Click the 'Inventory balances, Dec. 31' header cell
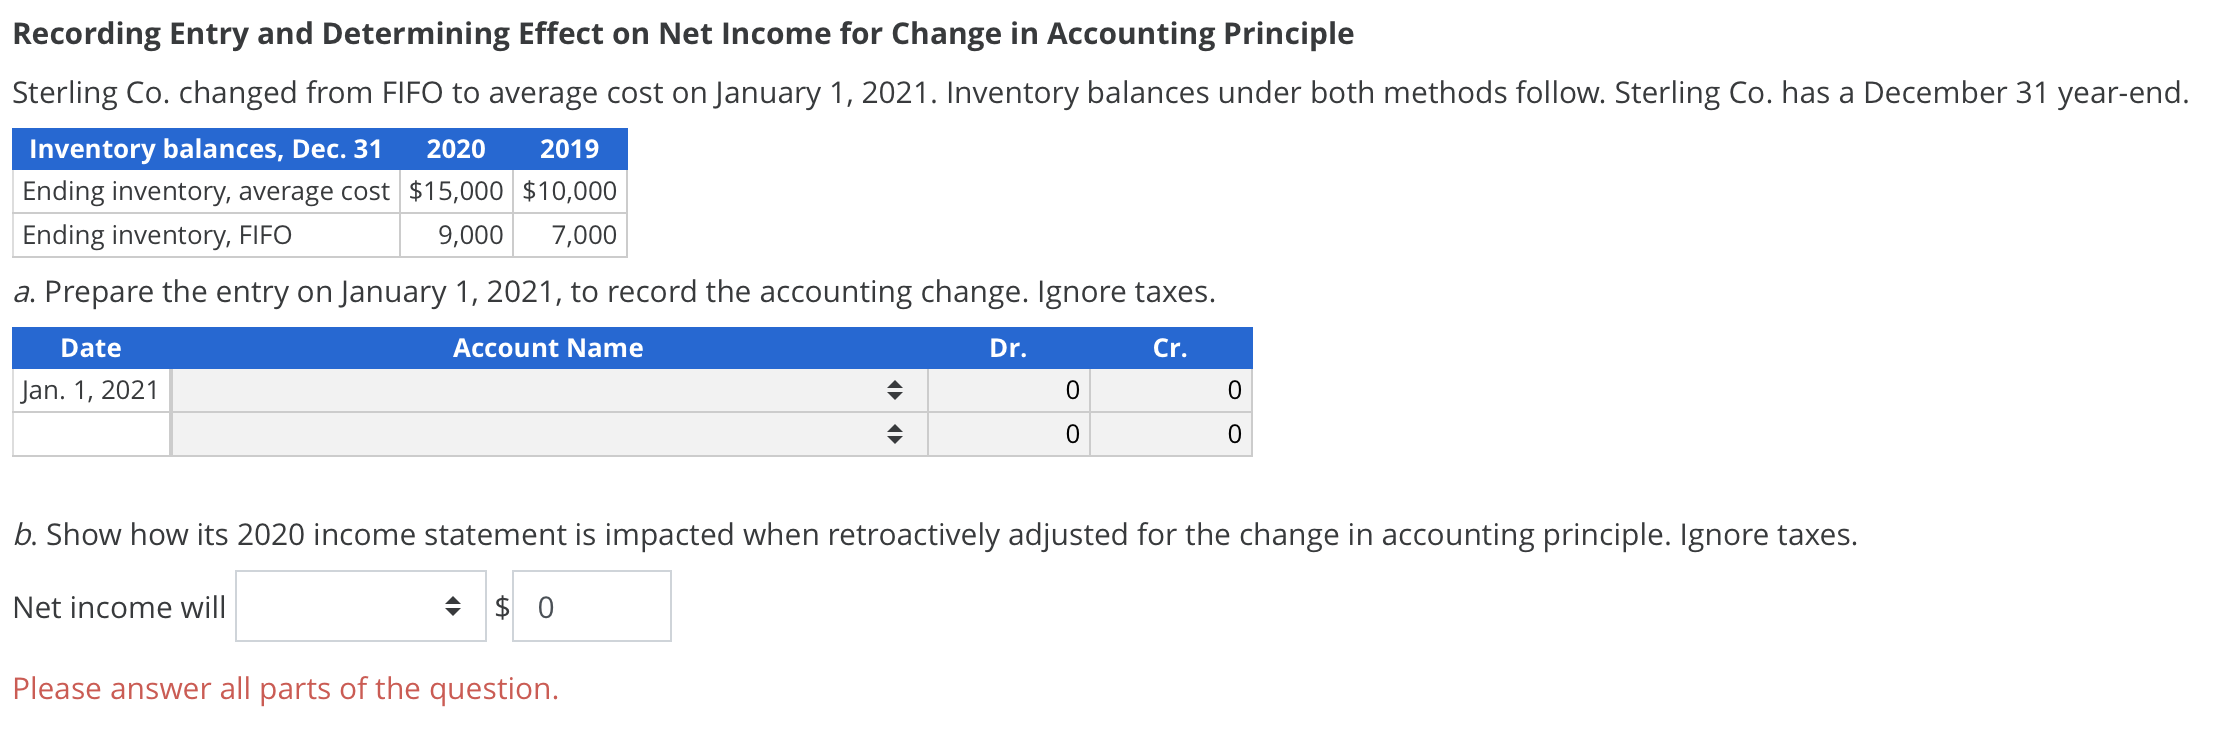 (205, 148)
